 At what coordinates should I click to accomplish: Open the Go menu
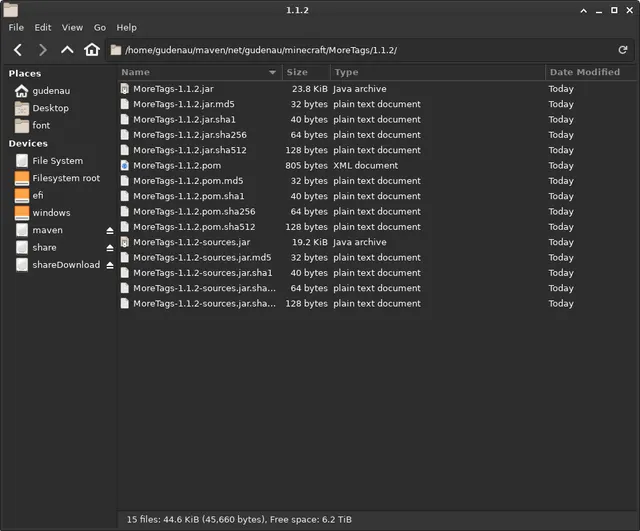100,27
